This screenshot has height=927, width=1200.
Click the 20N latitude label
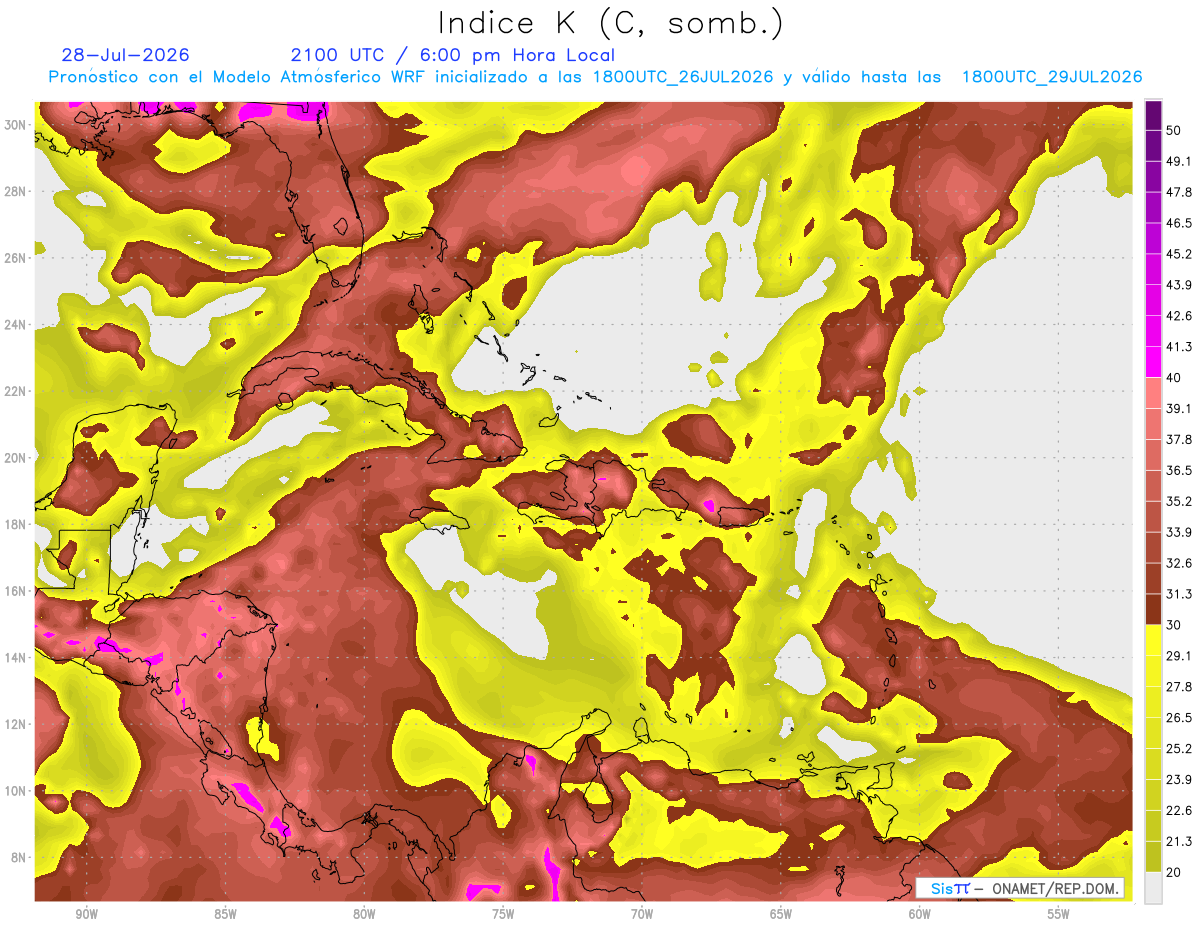(17, 458)
